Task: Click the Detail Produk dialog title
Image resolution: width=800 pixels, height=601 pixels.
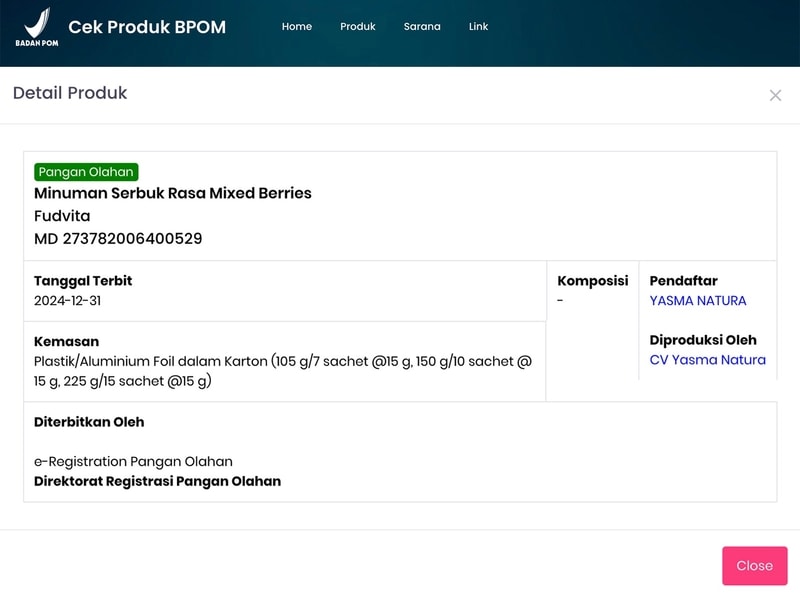Action: pos(70,94)
